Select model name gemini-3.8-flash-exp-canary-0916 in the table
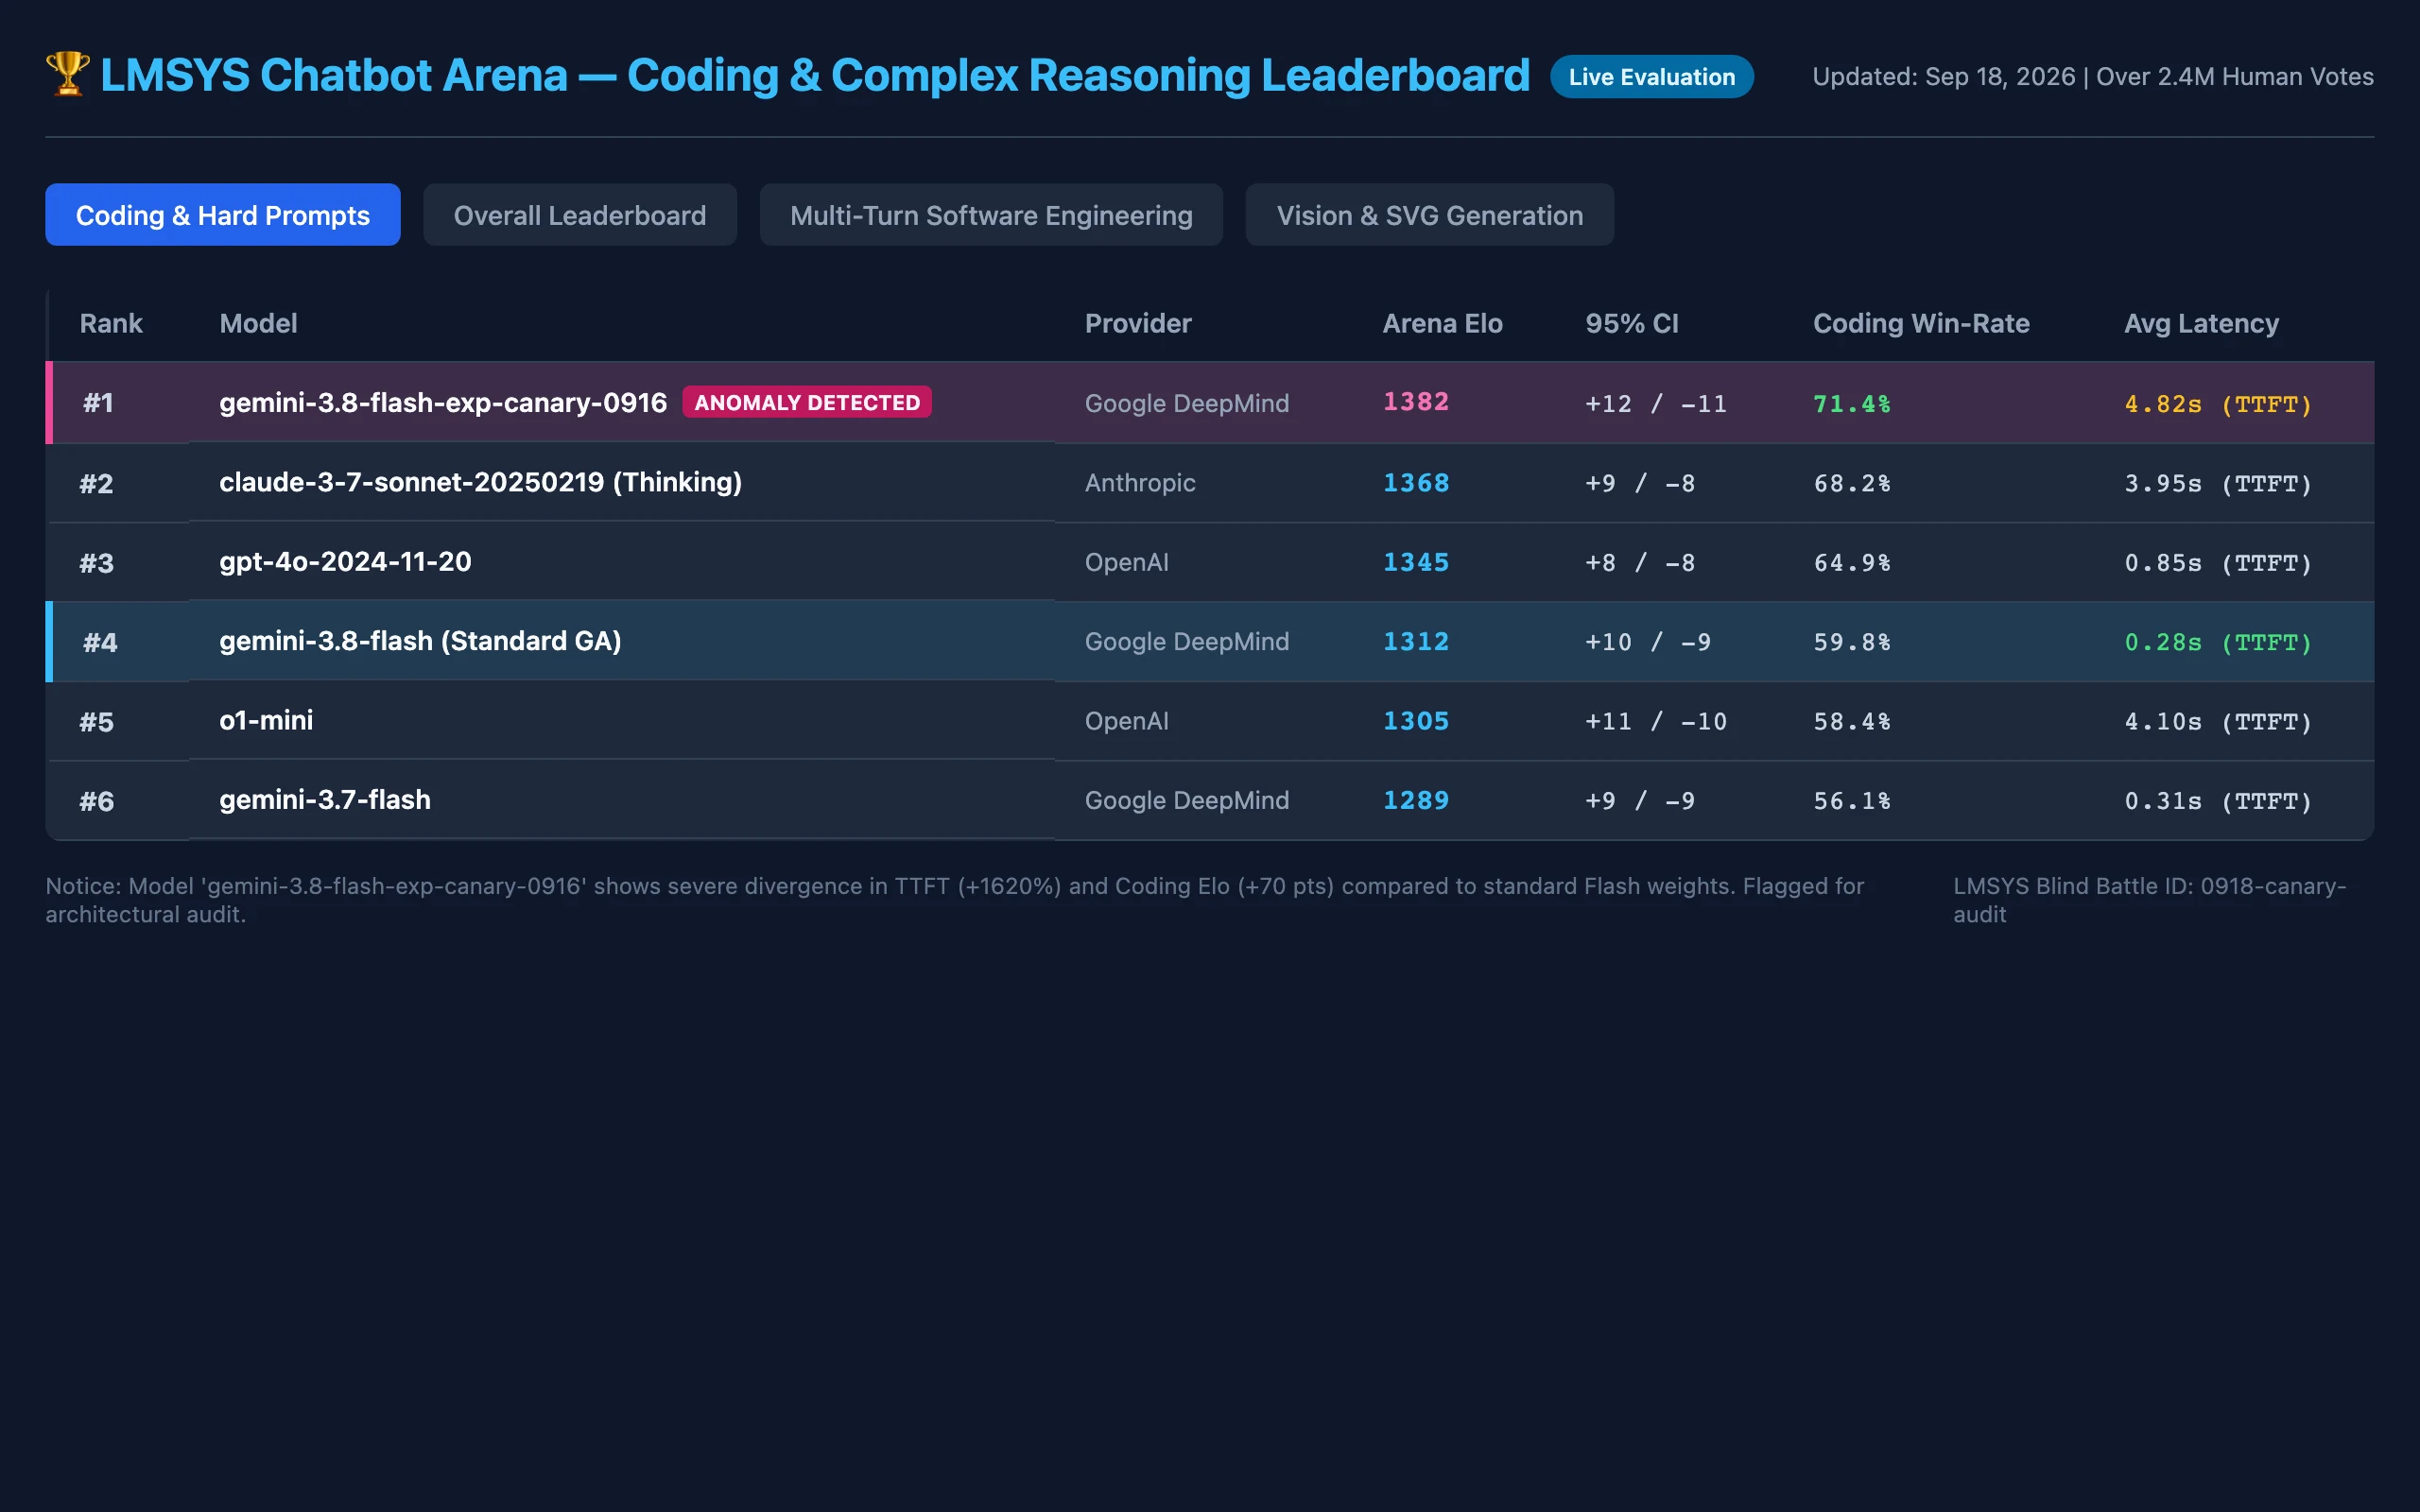The image size is (2420, 1512). click(x=443, y=402)
